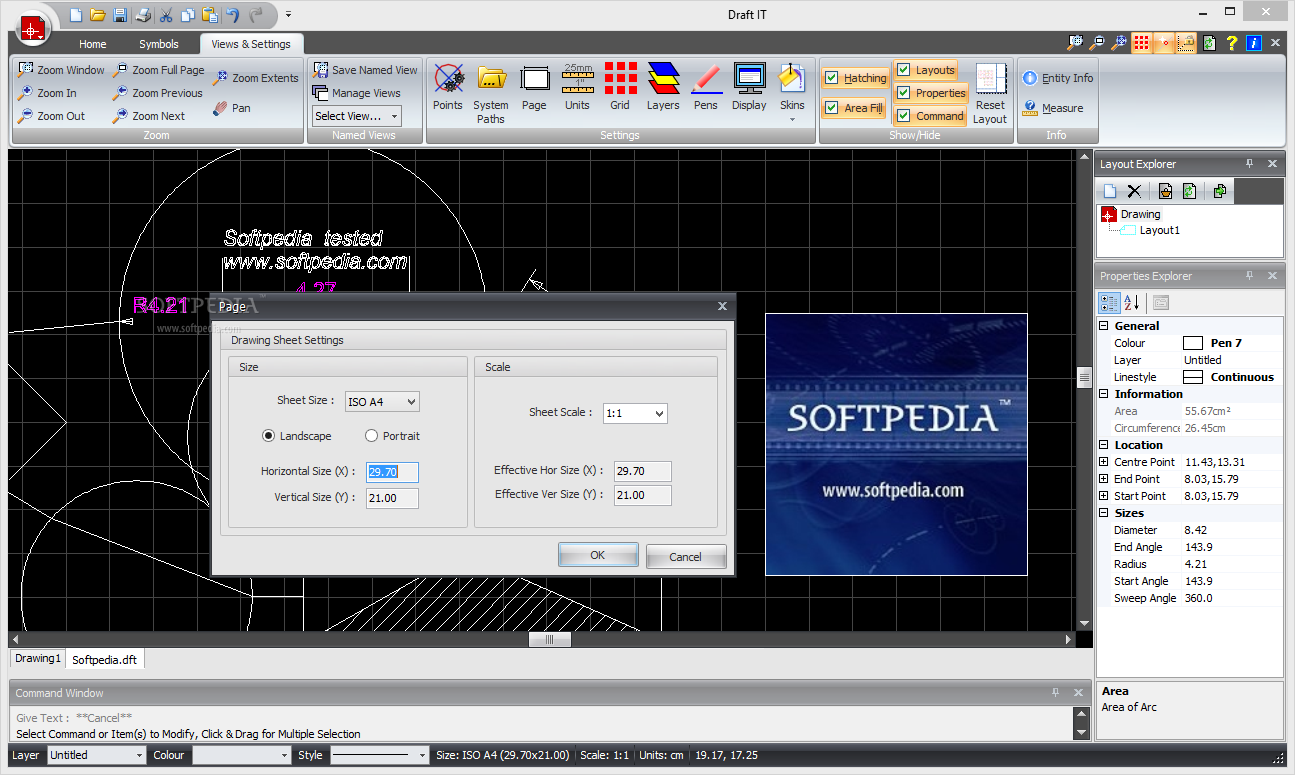The height and width of the screenshot is (775, 1295).
Task: Click the Zoom Window tool
Action: point(61,70)
